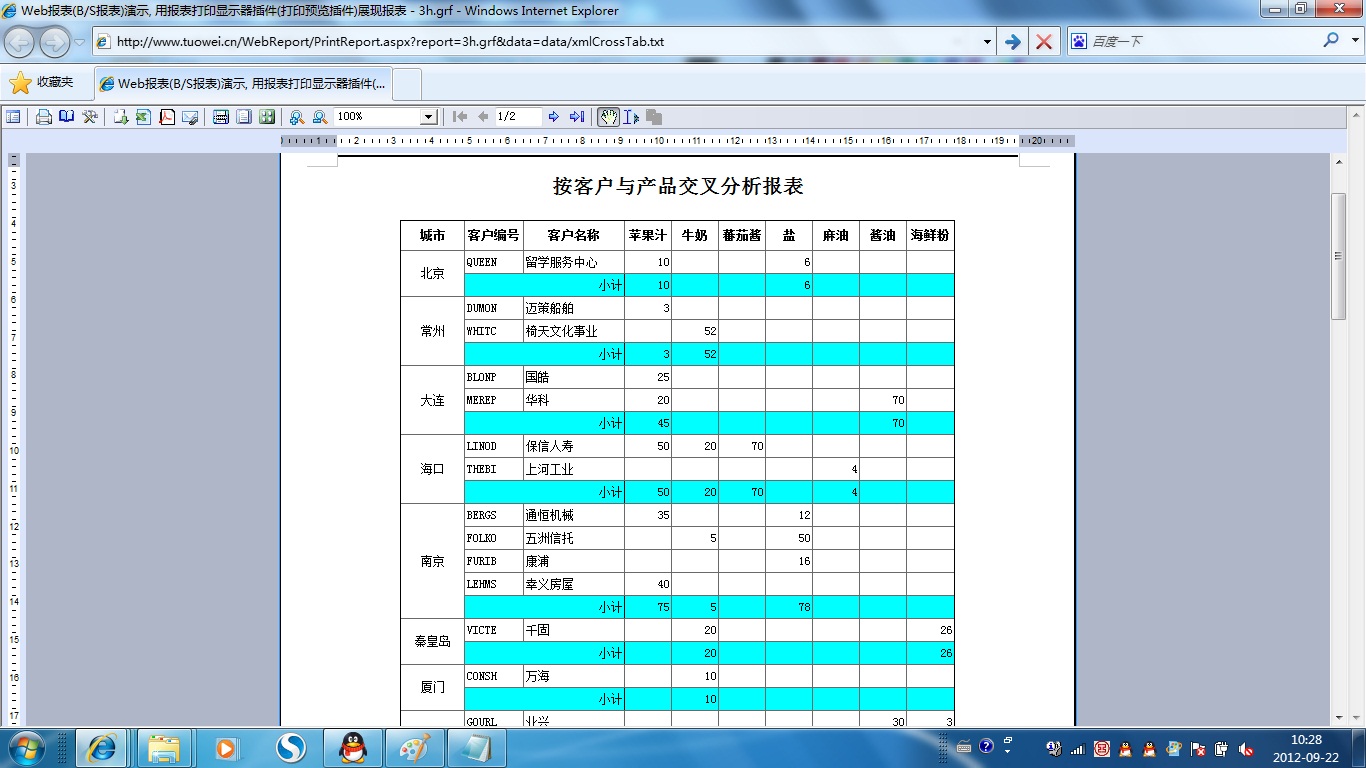Toggle the table of contents panel icon
Image resolution: width=1366 pixels, height=768 pixels.
[13, 117]
